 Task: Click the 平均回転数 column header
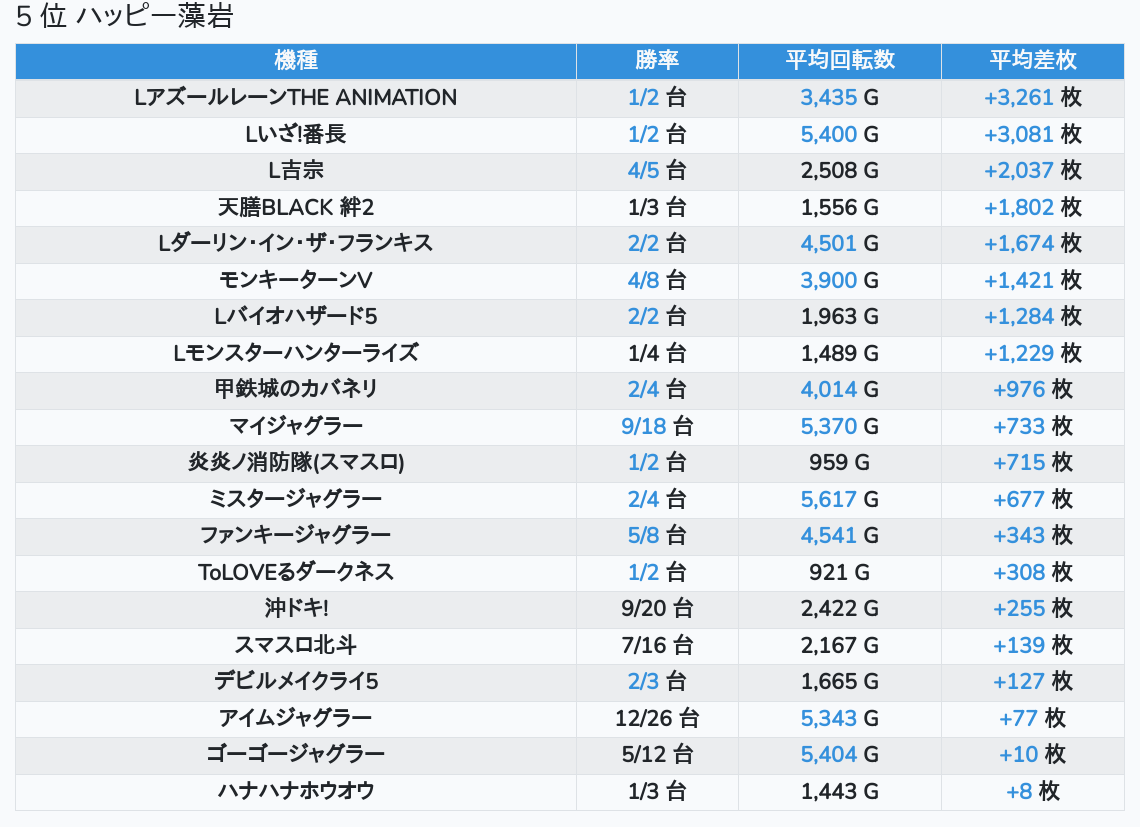[x=840, y=60]
